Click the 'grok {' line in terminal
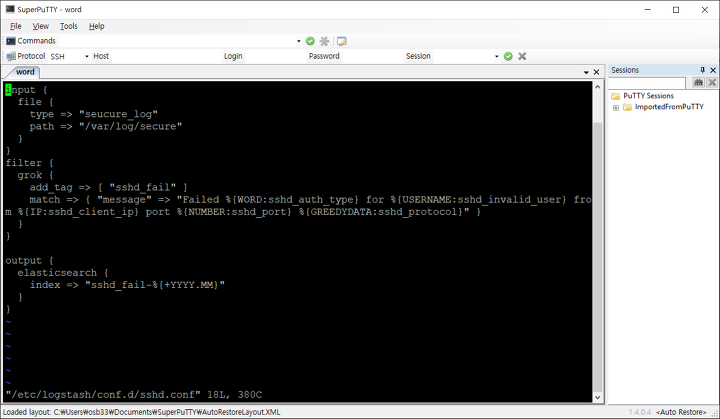 [x=35, y=175]
